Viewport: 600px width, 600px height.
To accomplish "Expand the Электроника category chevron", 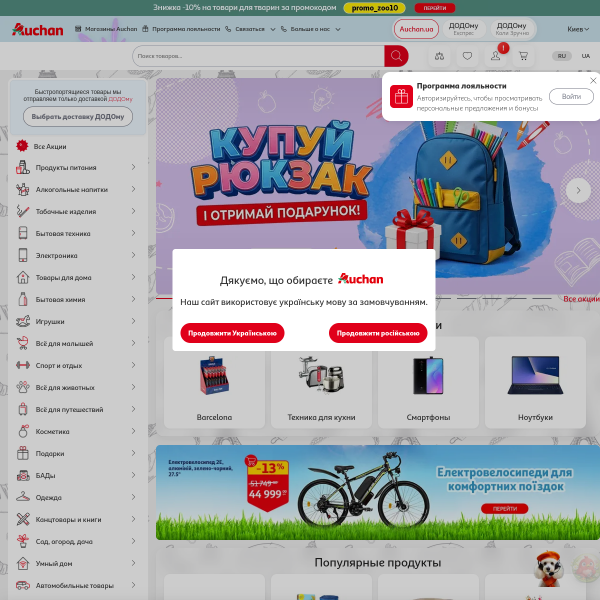I will [134, 255].
